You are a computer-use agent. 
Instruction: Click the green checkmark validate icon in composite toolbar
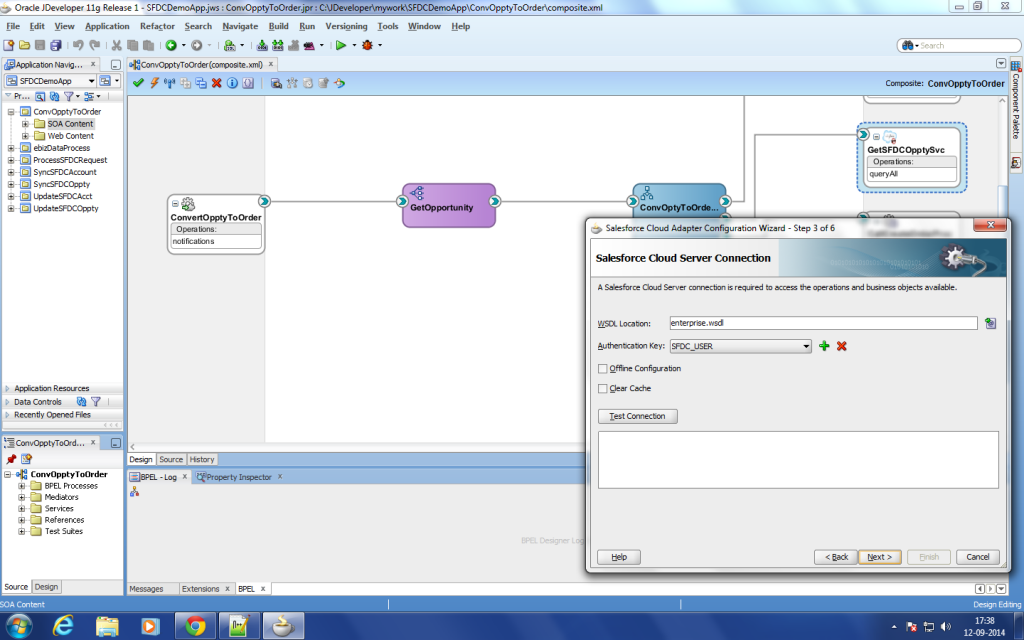pyautogui.click(x=138, y=83)
